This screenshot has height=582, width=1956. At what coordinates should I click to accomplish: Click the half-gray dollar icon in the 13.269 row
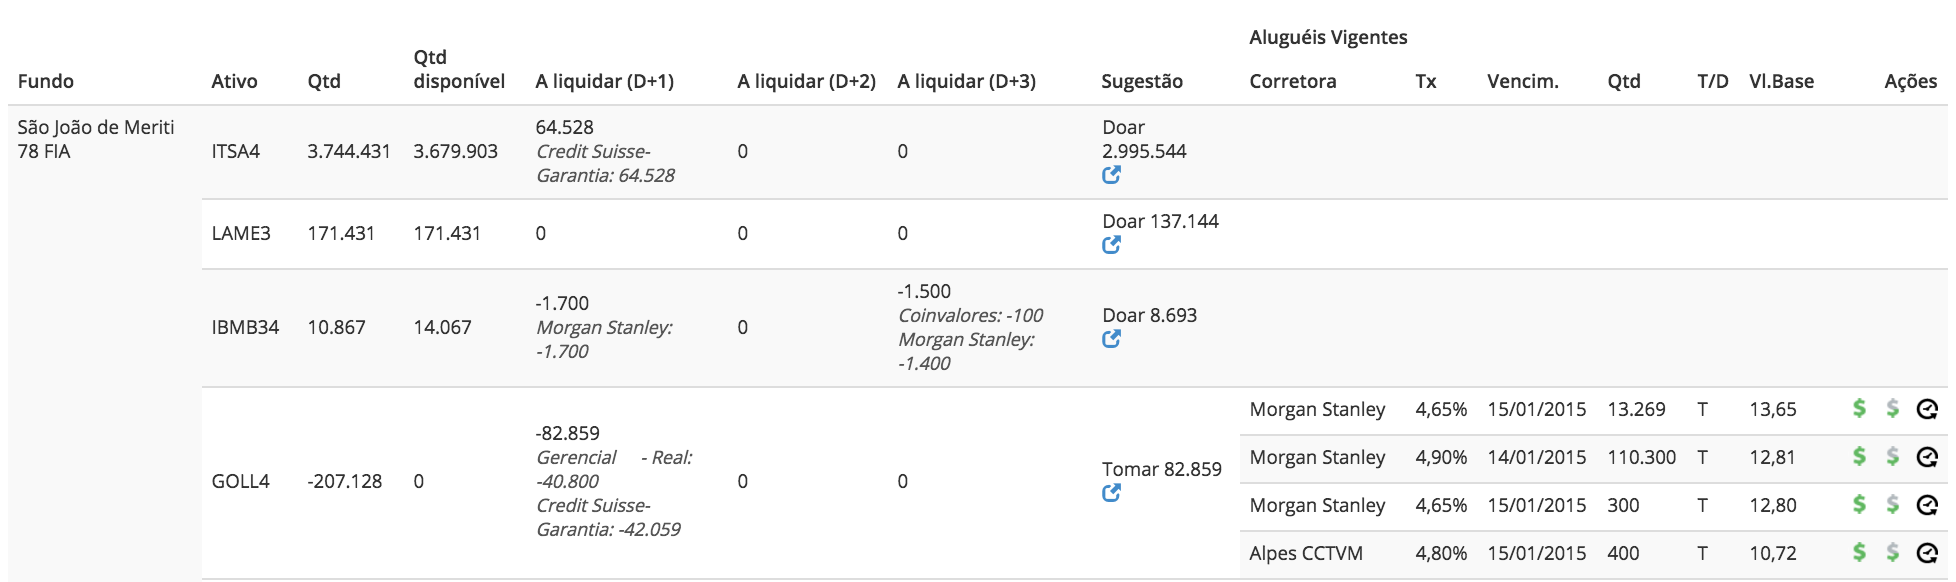(x=1893, y=408)
